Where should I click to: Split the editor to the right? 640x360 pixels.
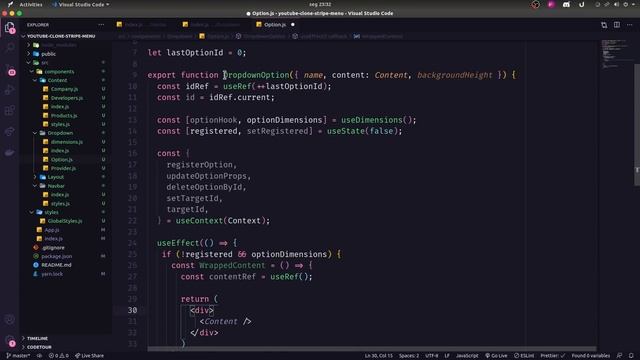click(x=617, y=25)
